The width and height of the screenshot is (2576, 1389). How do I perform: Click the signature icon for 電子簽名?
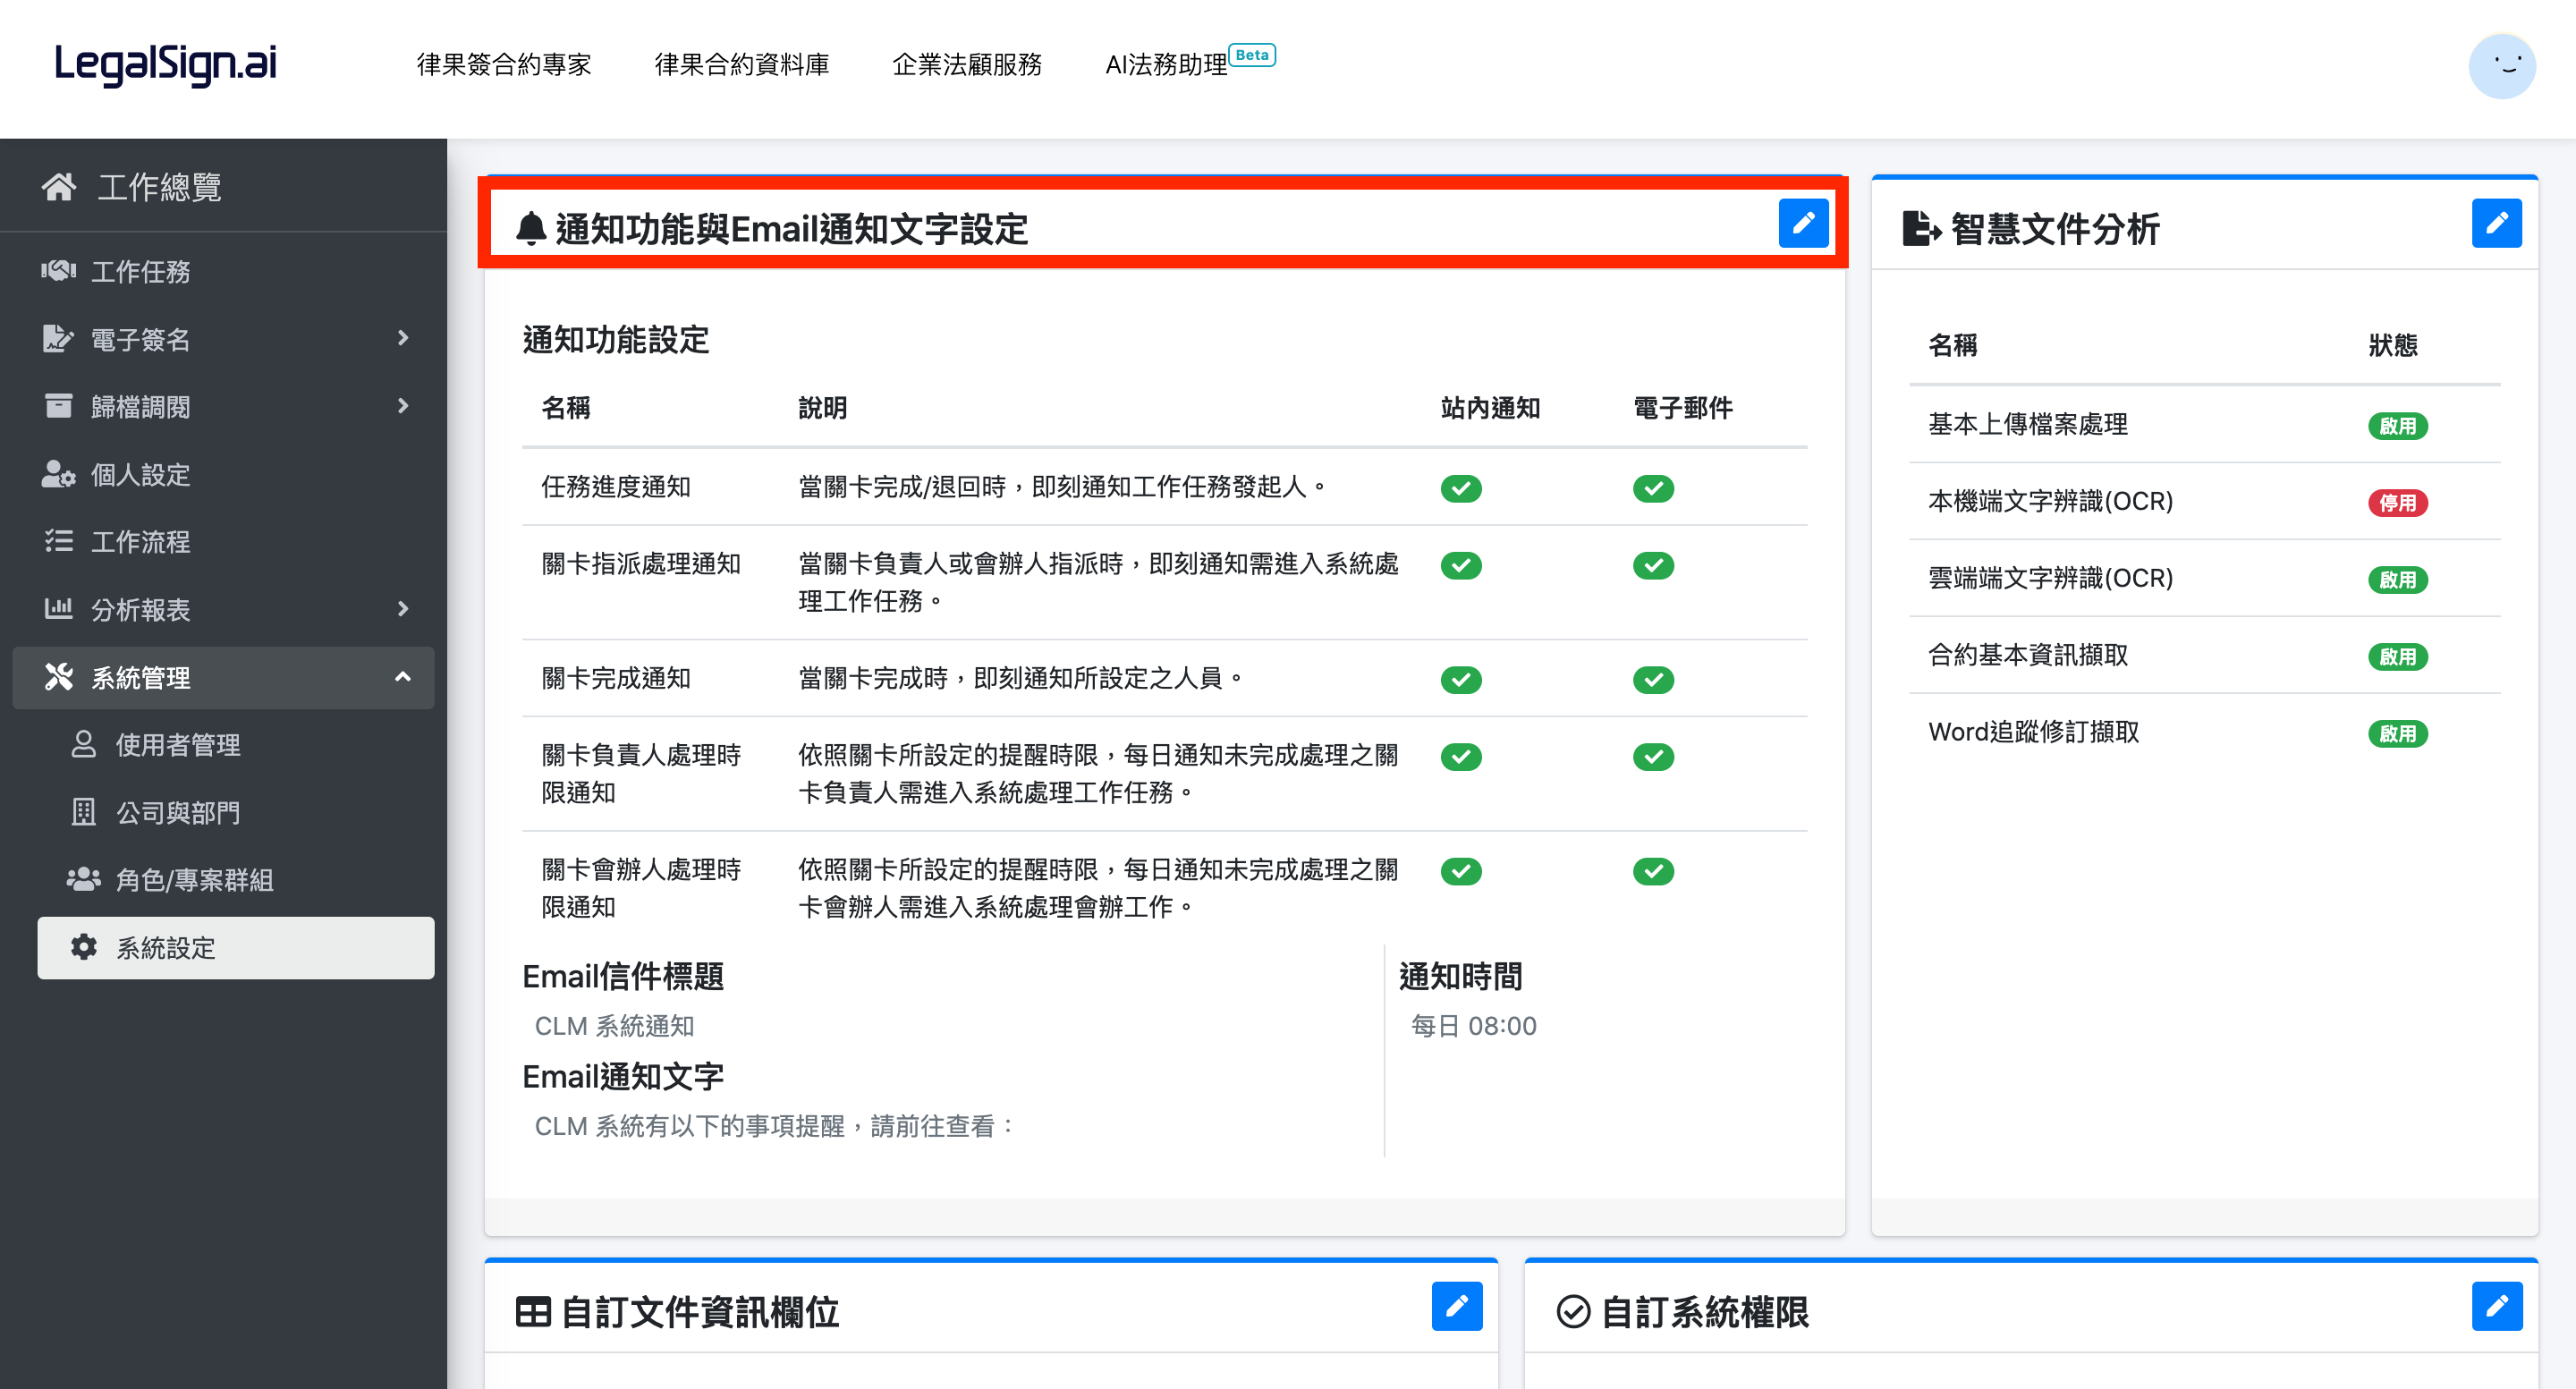(59, 338)
